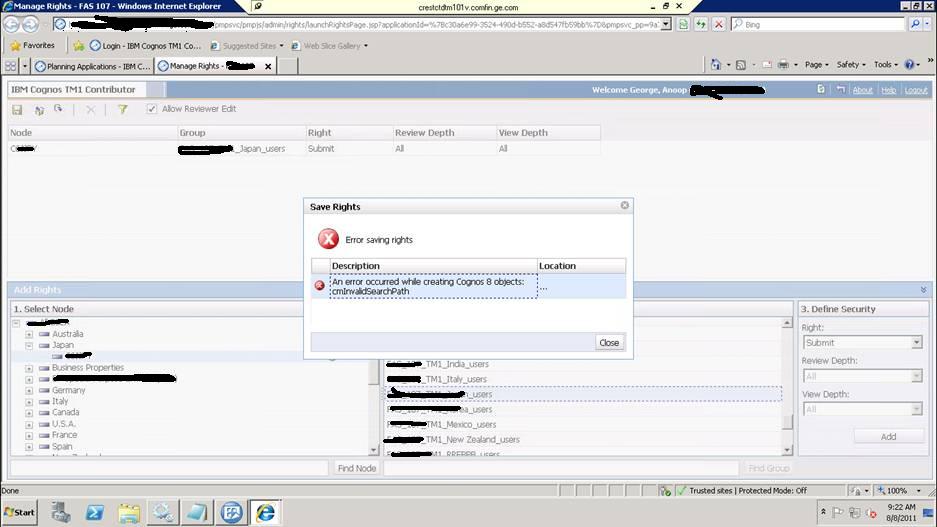The width and height of the screenshot is (937, 527).
Task: Close the Manage Rights browser tab
Action: (x=268, y=66)
